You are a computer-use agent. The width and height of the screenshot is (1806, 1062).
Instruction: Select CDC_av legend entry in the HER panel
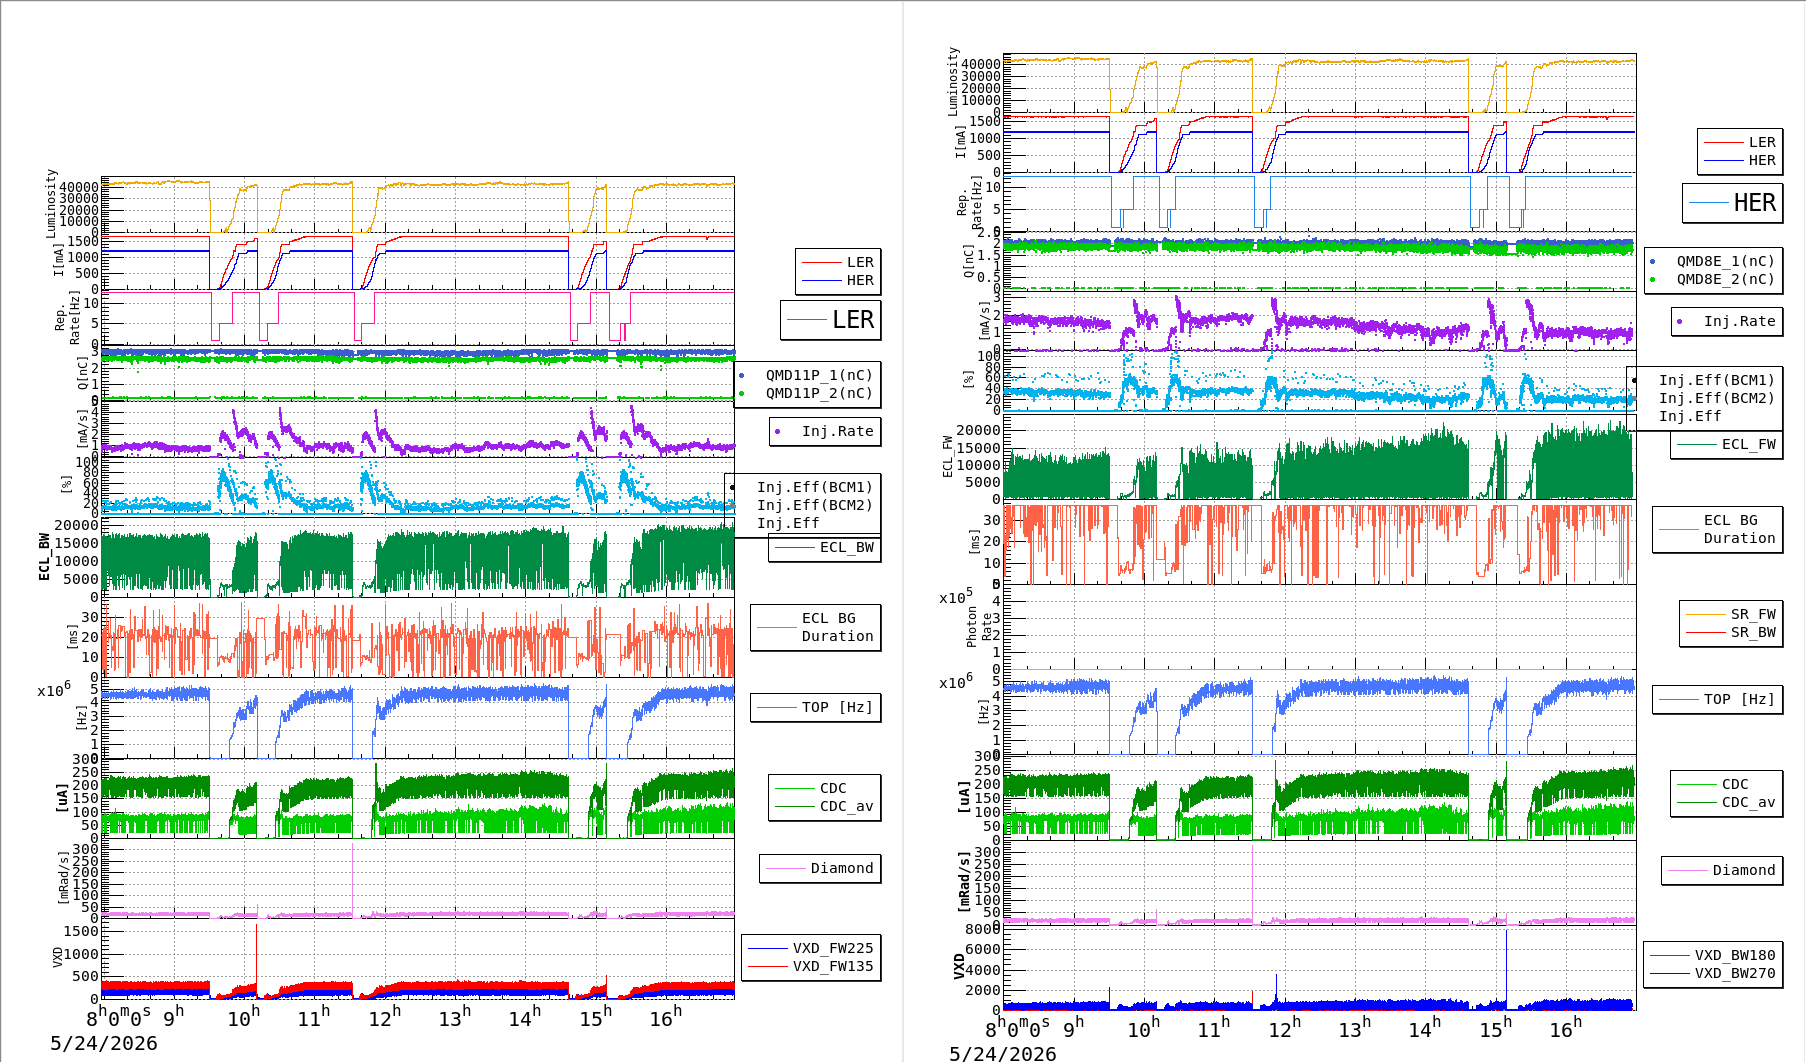1749,802
